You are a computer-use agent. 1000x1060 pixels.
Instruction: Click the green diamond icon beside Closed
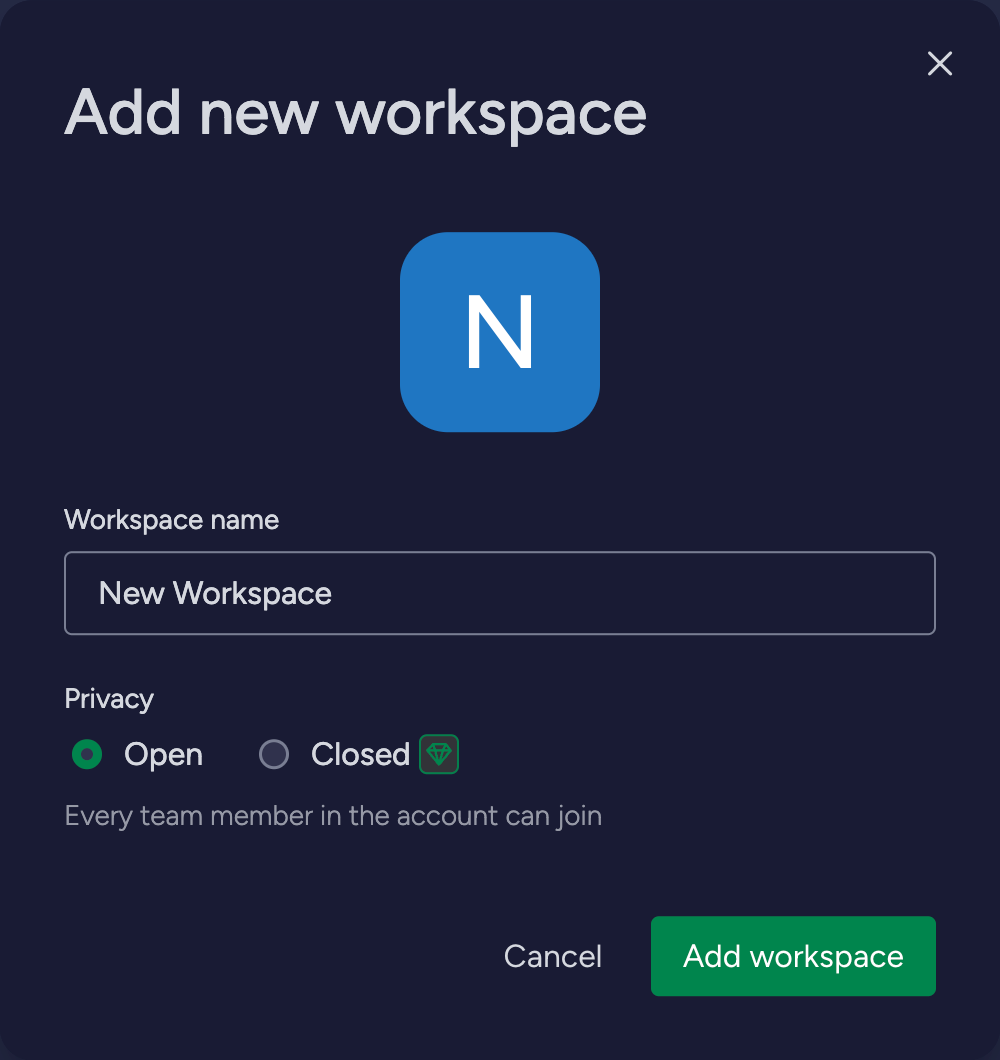[439, 754]
